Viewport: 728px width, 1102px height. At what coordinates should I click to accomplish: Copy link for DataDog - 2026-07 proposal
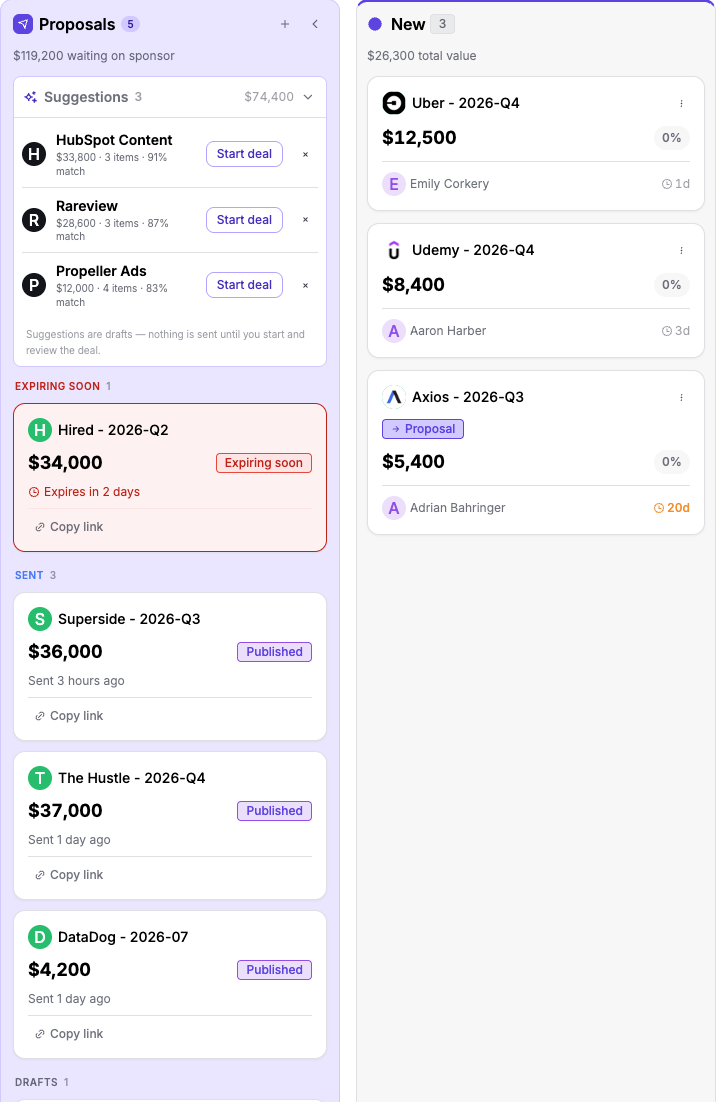(69, 1033)
